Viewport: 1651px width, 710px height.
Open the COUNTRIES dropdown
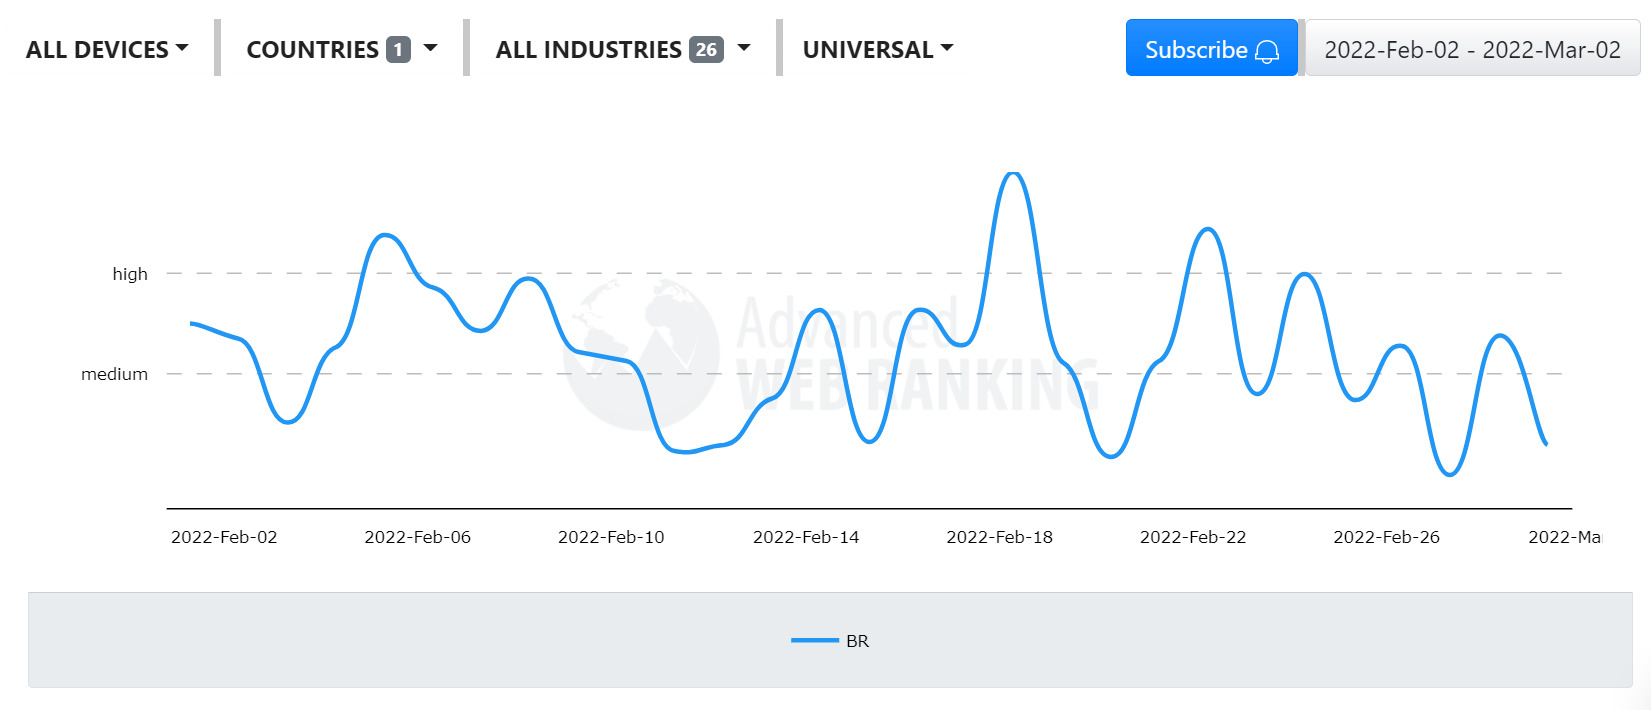[312, 49]
